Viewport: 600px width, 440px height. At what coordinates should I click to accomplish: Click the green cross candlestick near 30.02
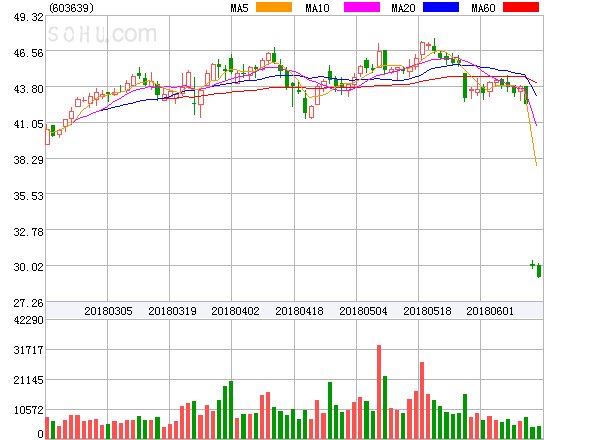(x=532, y=264)
